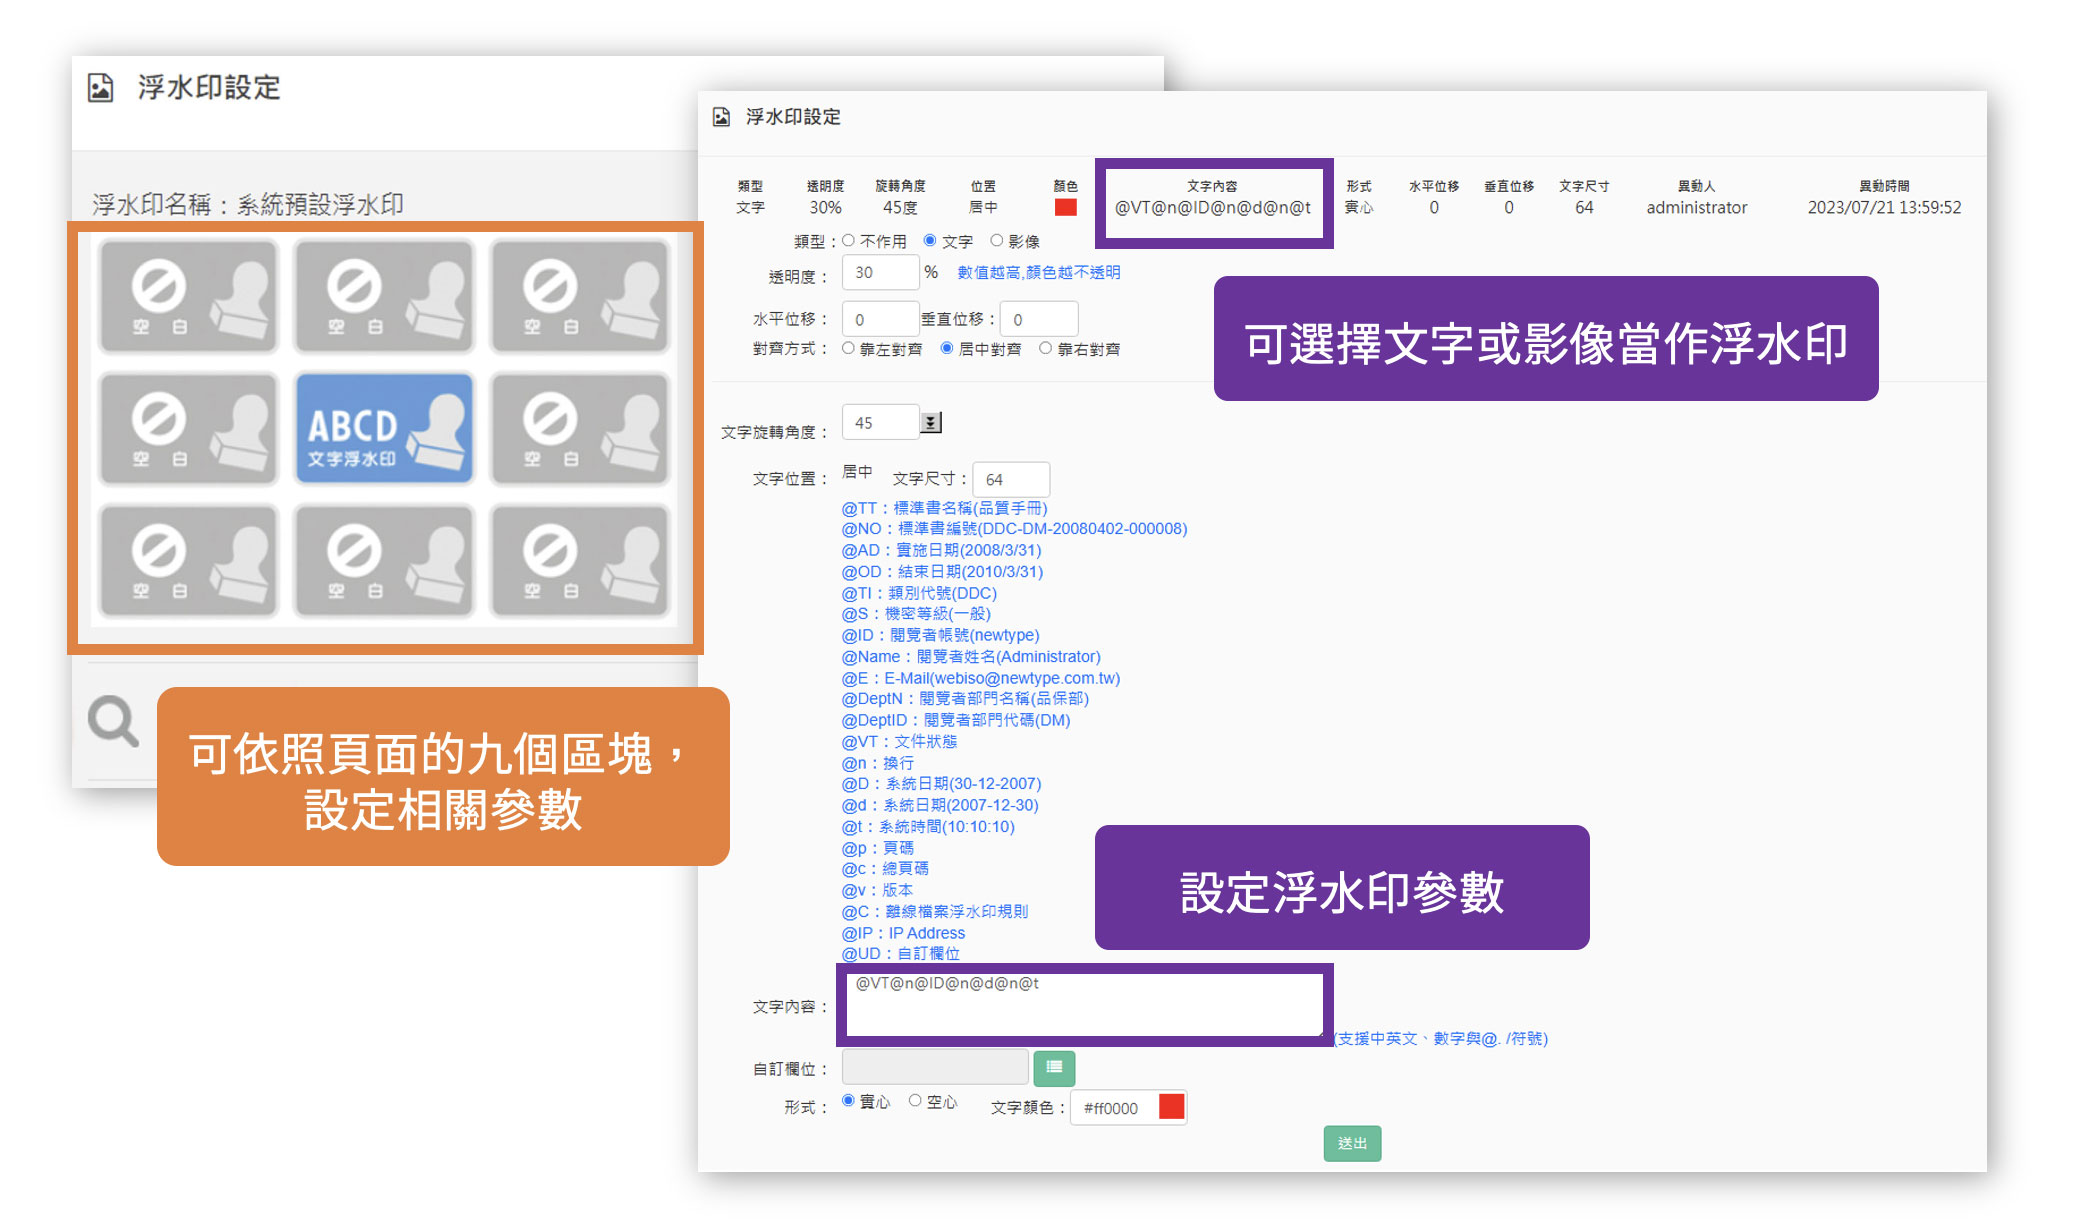Image resolution: width=2094 pixels, height=1226 pixels.
Task: Click the @Name 閱覽者姓名 variable link
Action: 970,657
